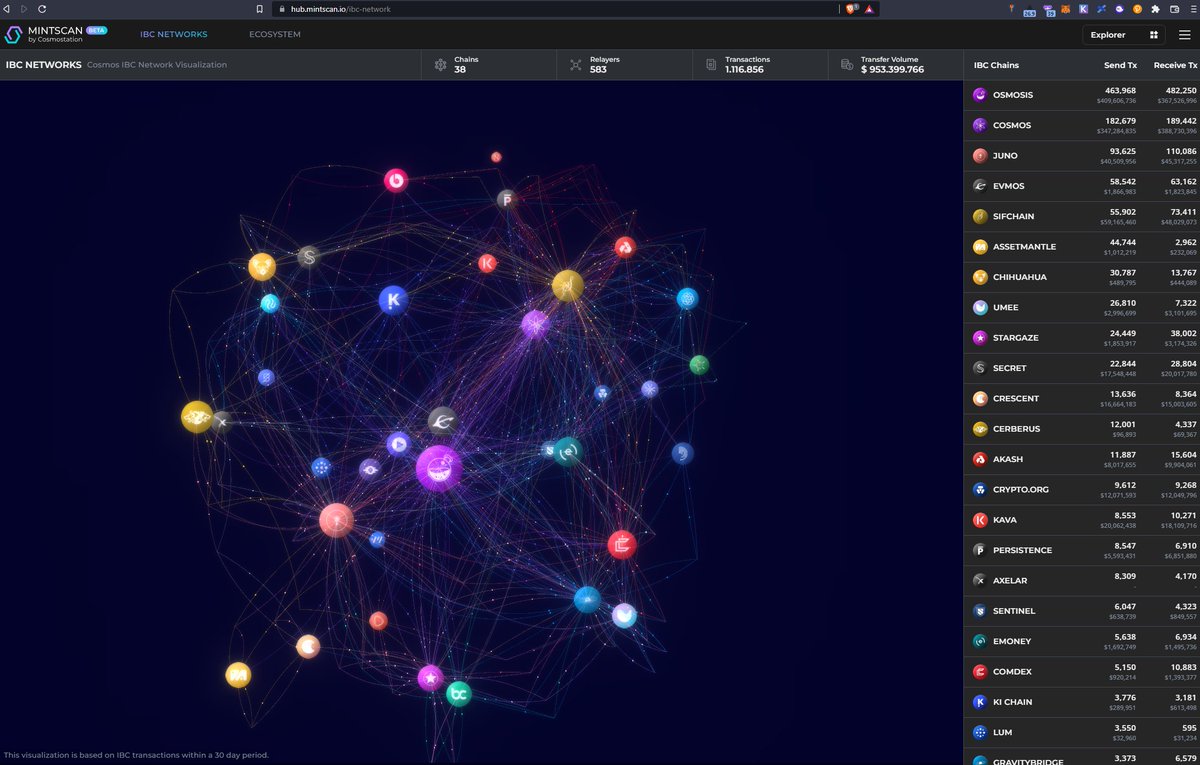The width and height of the screenshot is (1200, 765).
Task: Click the STARGAZE chain icon in the list
Action: [980, 338]
